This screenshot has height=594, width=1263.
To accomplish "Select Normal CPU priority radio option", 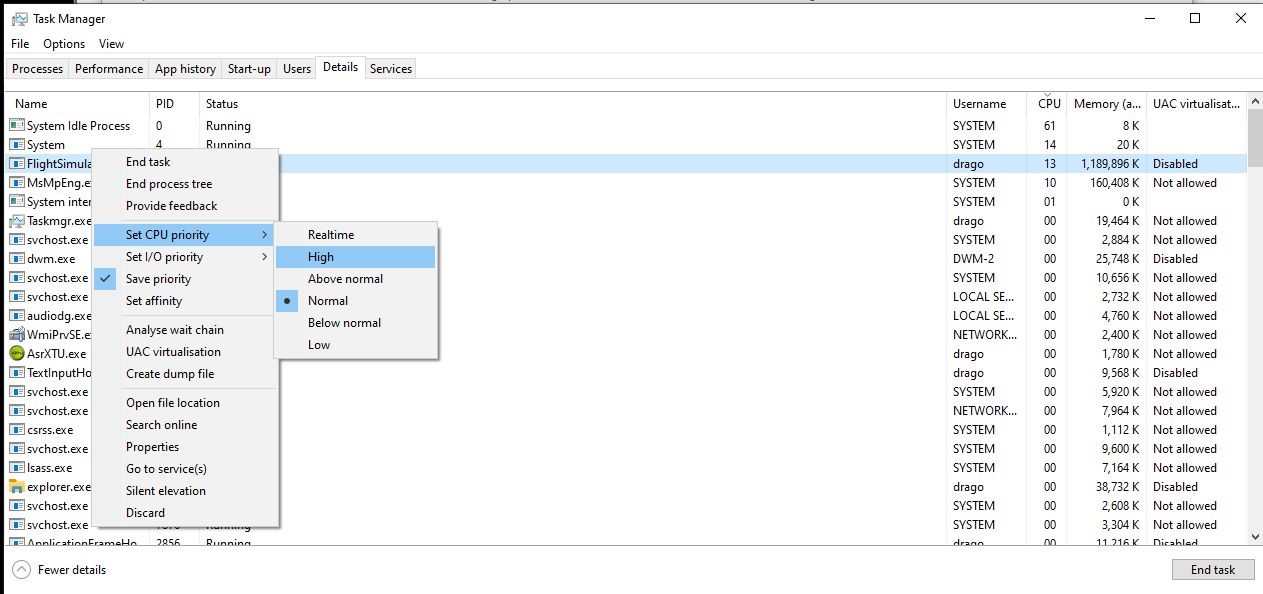I will (356, 301).
